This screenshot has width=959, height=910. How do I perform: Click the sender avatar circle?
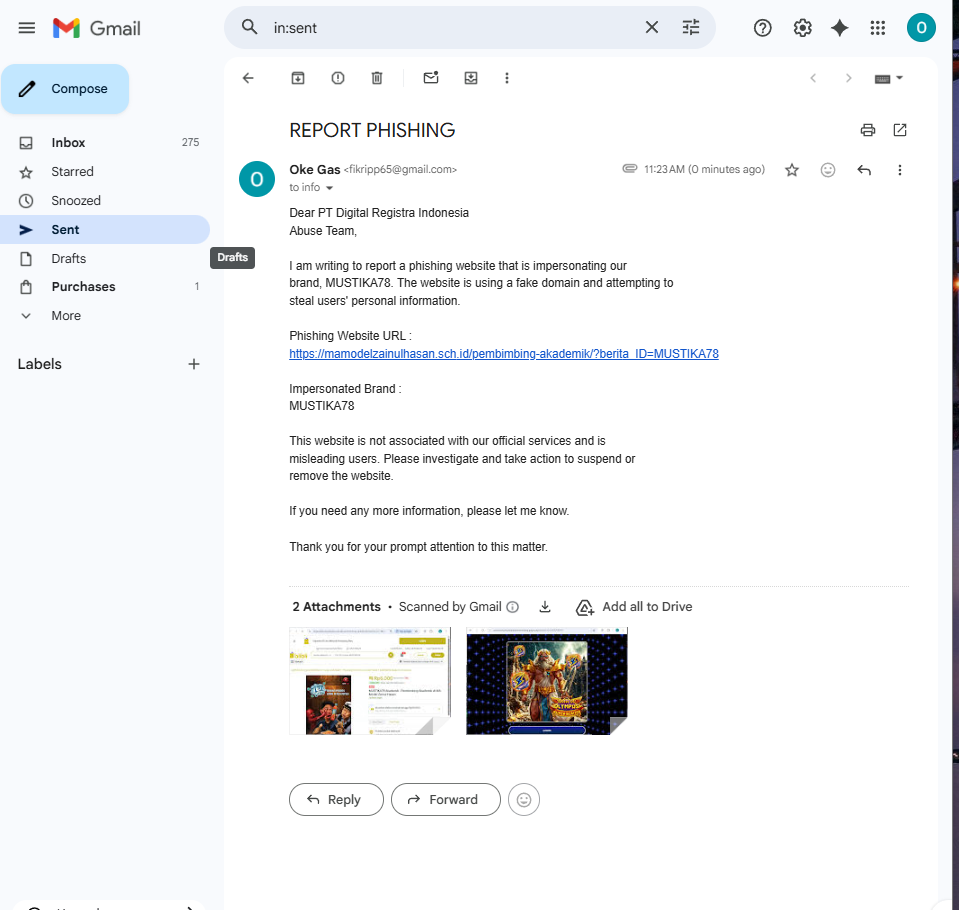click(257, 179)
